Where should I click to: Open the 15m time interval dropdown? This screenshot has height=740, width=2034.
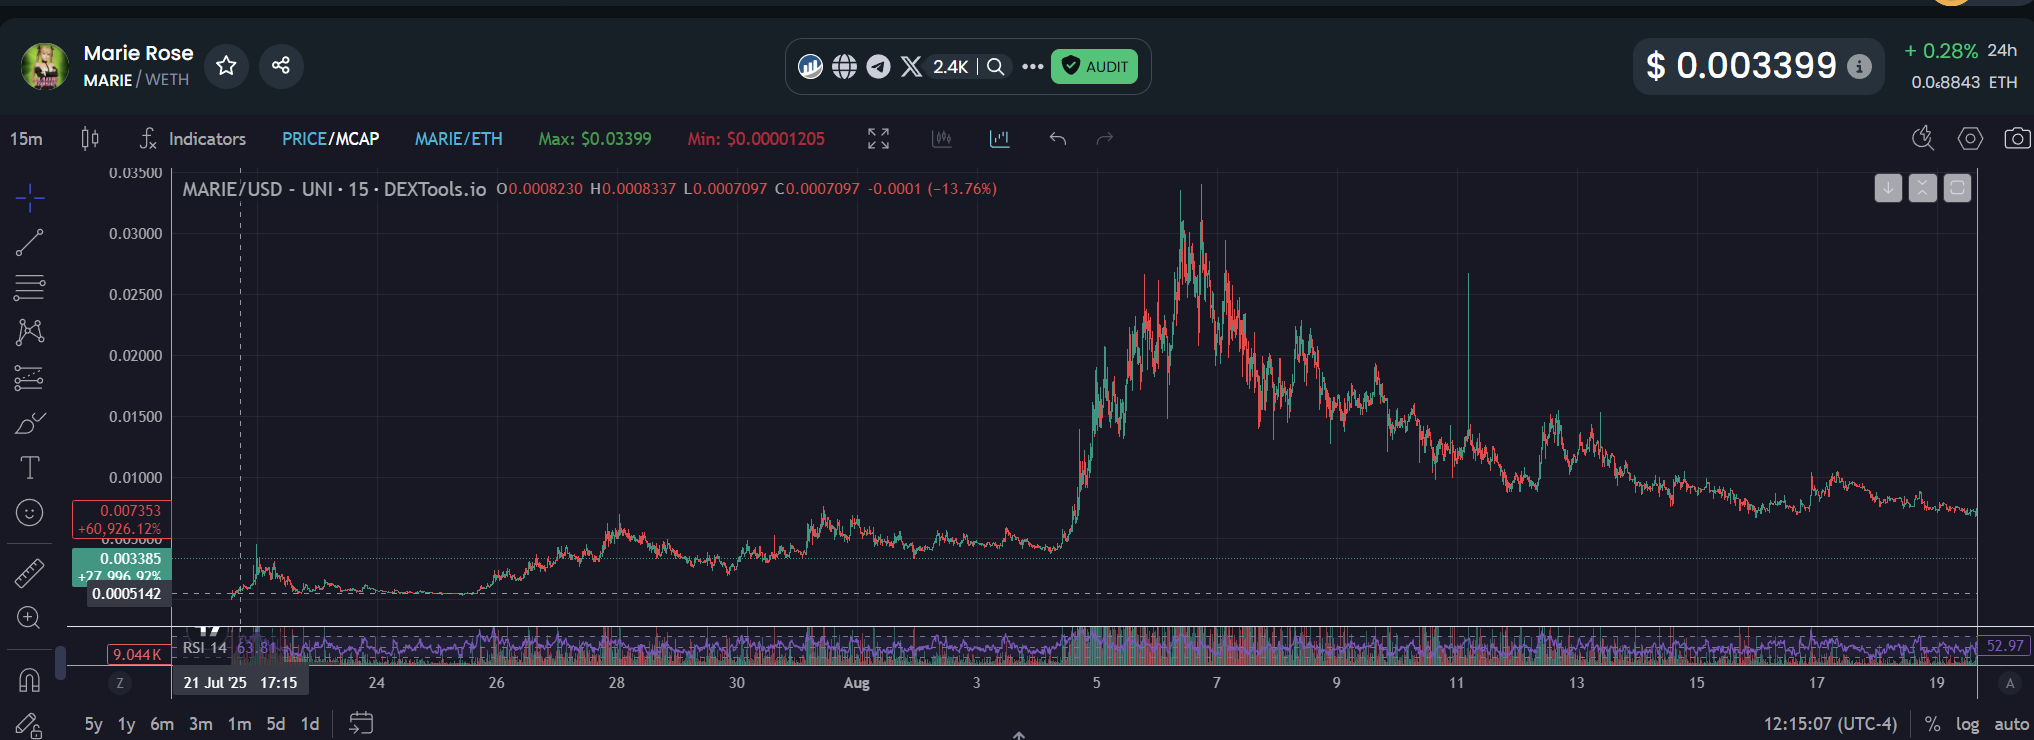[27, 139]
